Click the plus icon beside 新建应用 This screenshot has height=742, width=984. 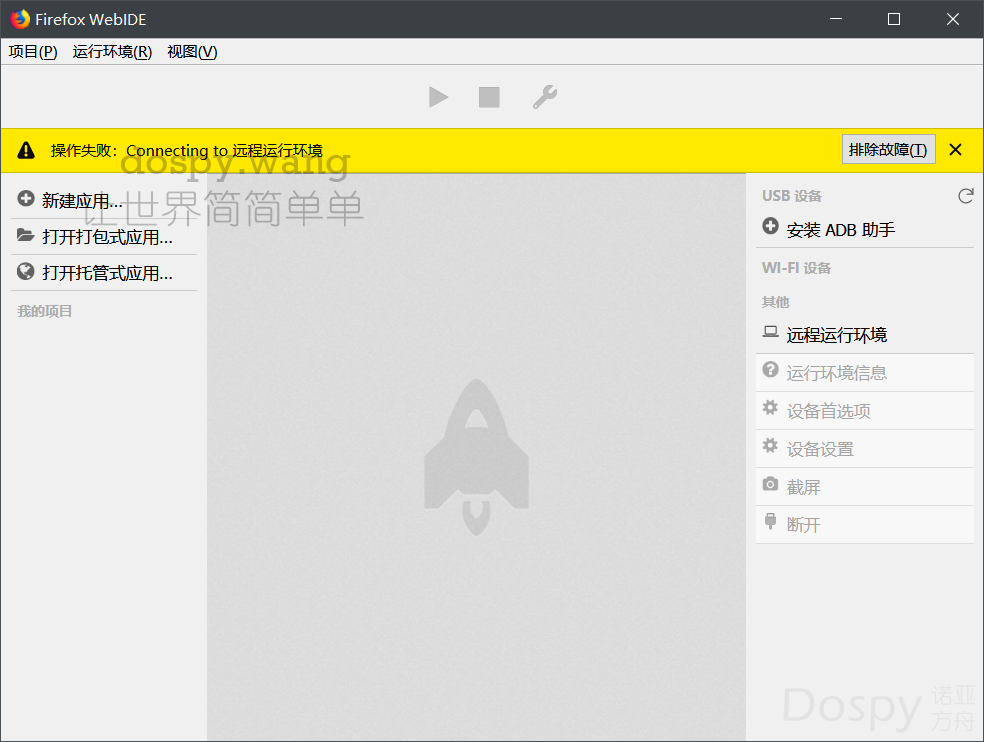(26, 199)
